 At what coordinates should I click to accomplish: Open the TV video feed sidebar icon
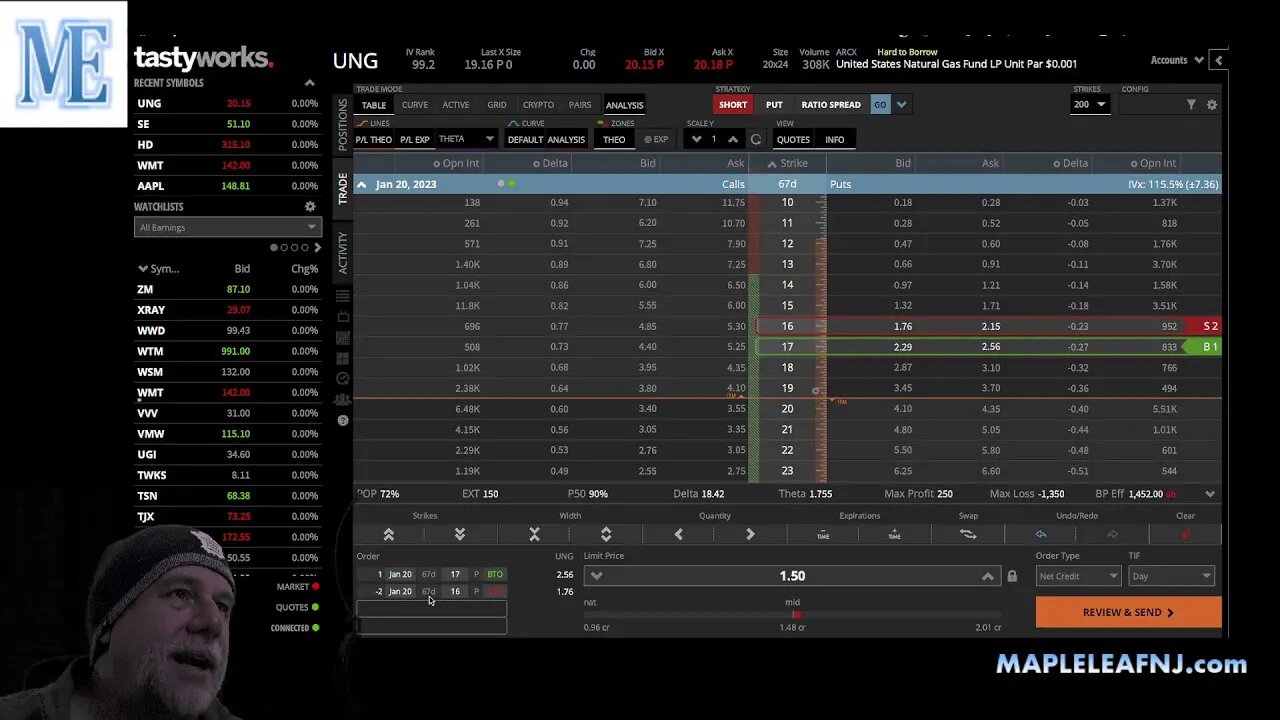point(343,317)
